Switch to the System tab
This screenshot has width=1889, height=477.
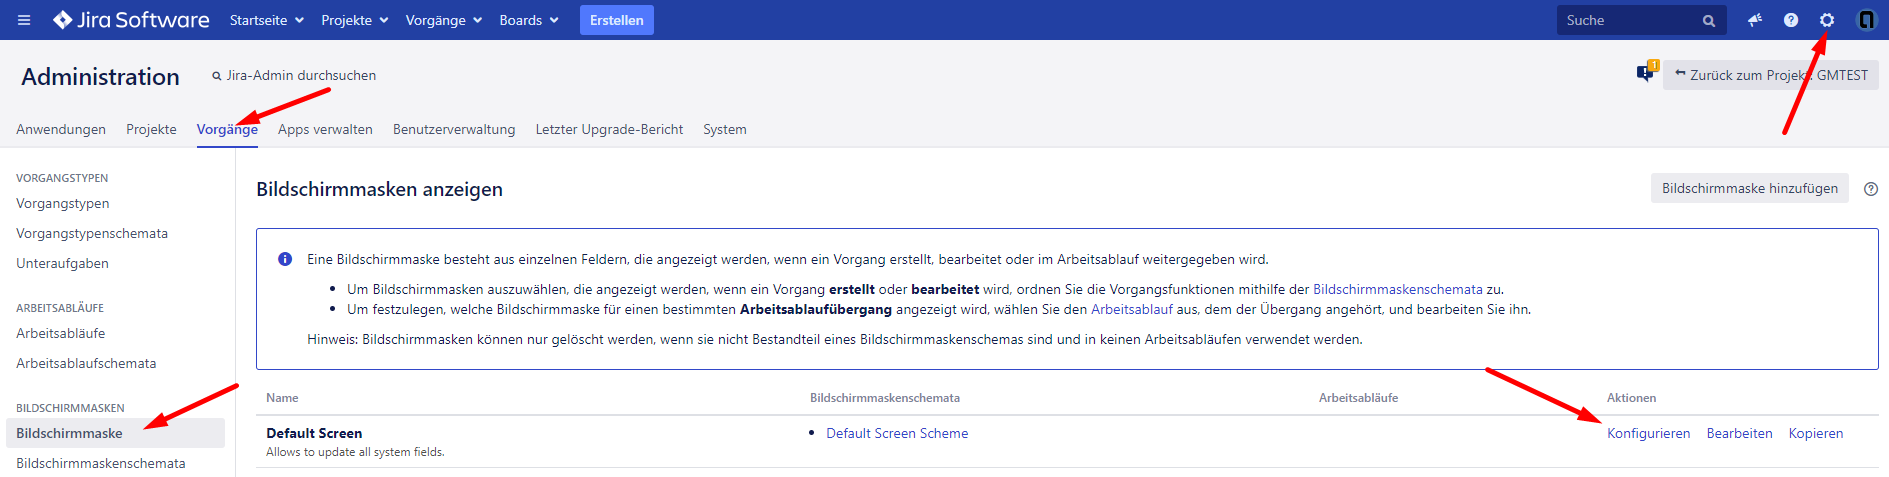point(724,129)
